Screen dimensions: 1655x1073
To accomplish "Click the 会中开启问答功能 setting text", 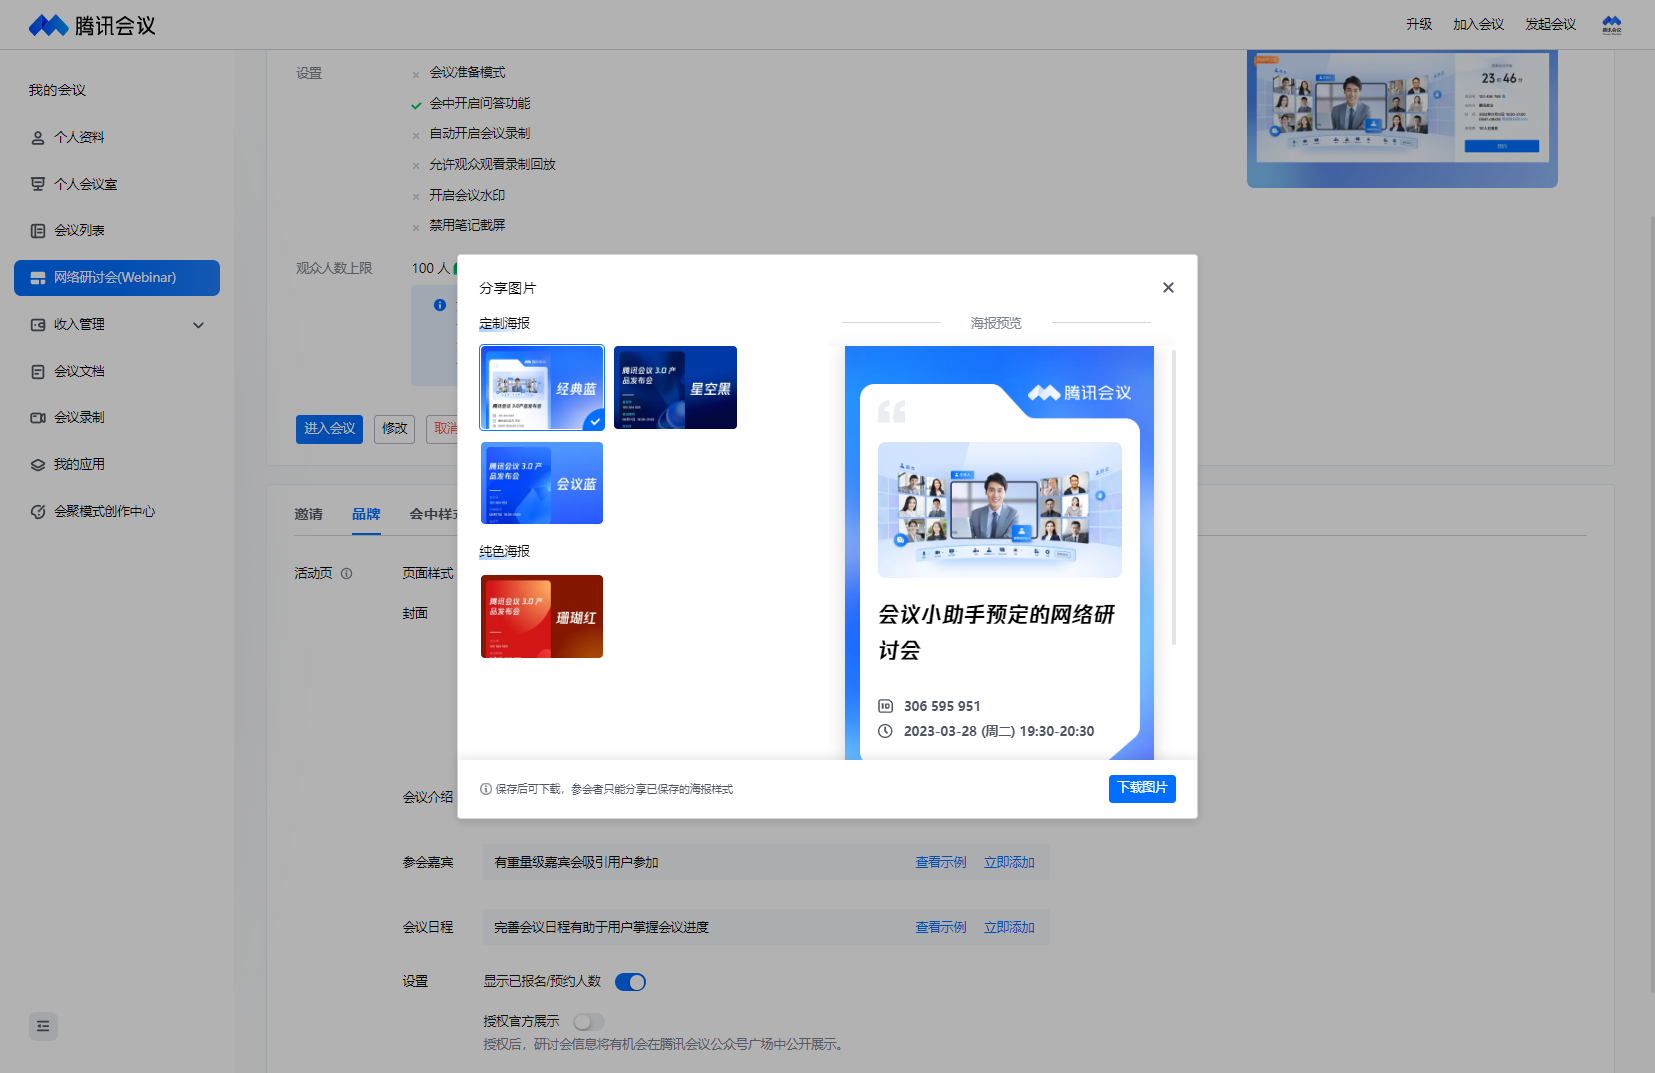I will [480, 103].
